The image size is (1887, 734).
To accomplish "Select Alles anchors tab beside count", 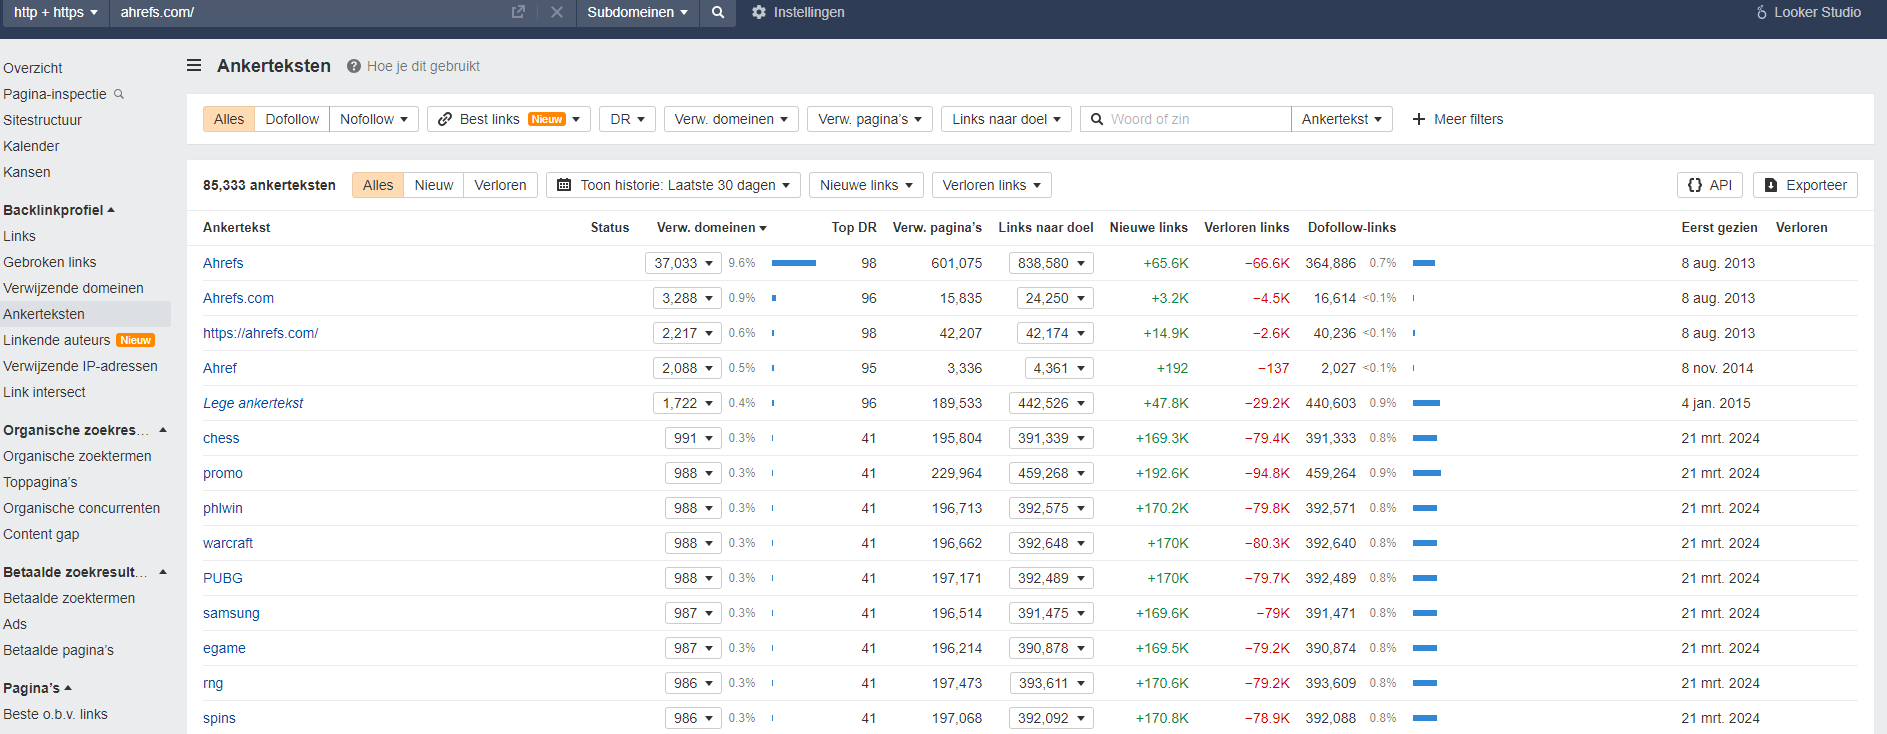I will (x=378, y=185).
